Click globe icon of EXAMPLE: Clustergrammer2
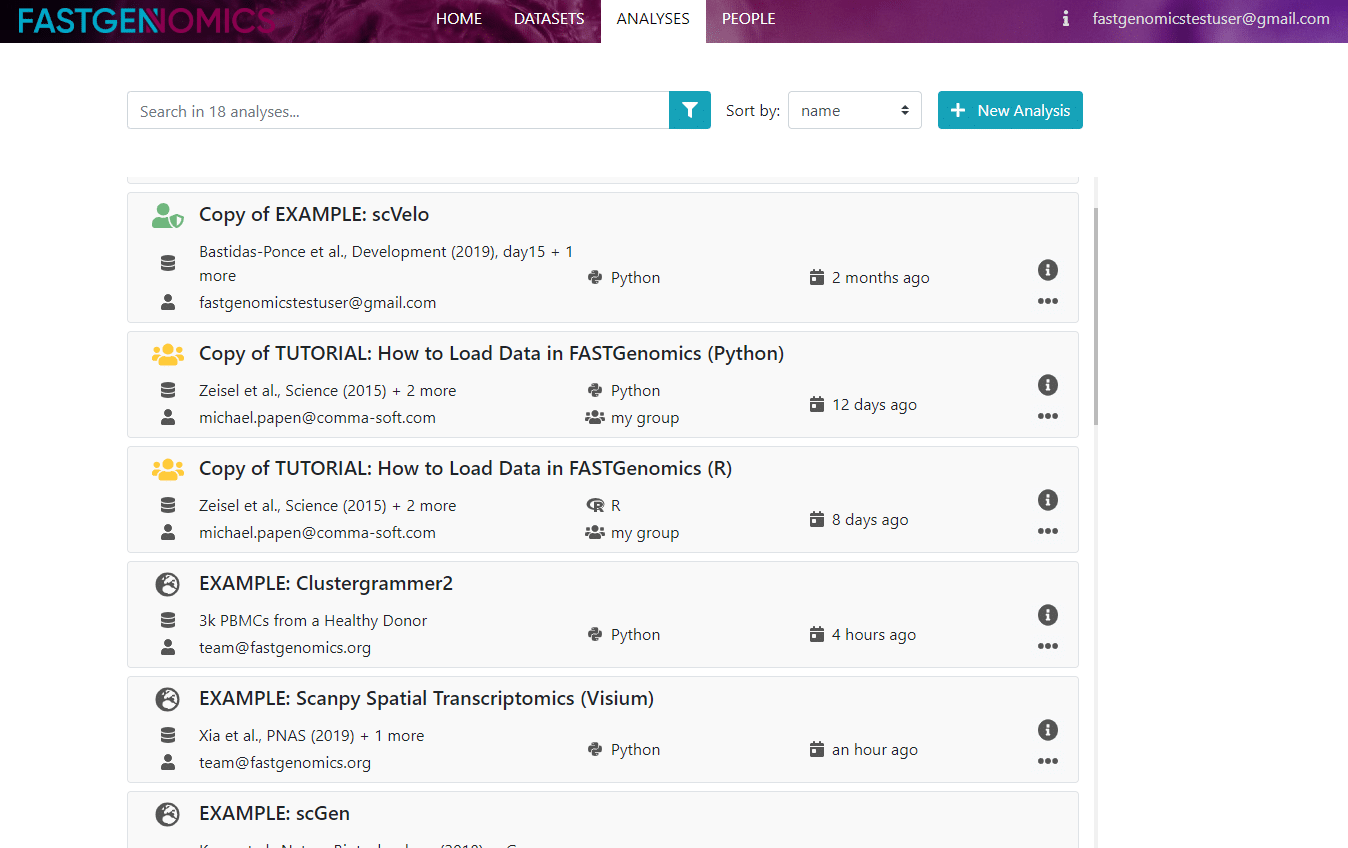 [x=168, y=584]
